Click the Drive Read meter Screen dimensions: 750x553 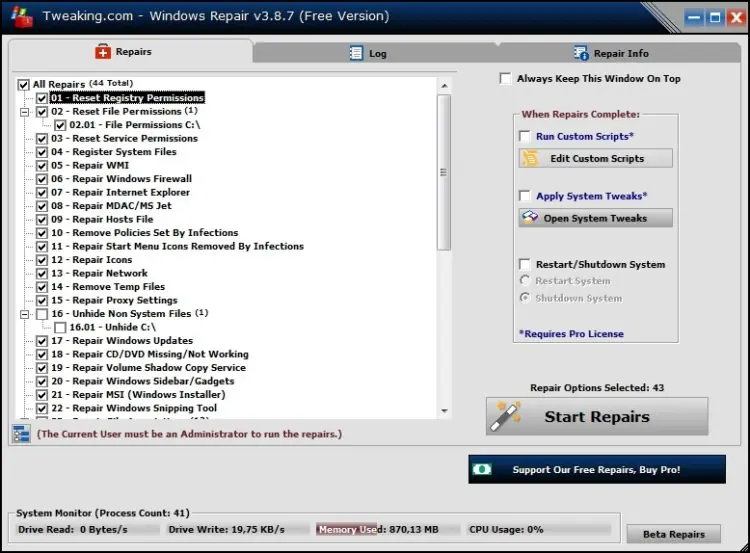pos(88,529)
